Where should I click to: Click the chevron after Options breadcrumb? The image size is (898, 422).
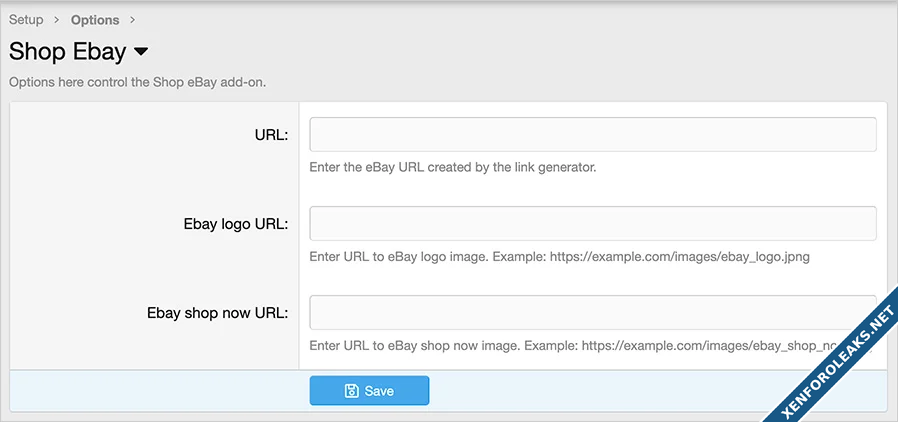[x=133, y=20]
